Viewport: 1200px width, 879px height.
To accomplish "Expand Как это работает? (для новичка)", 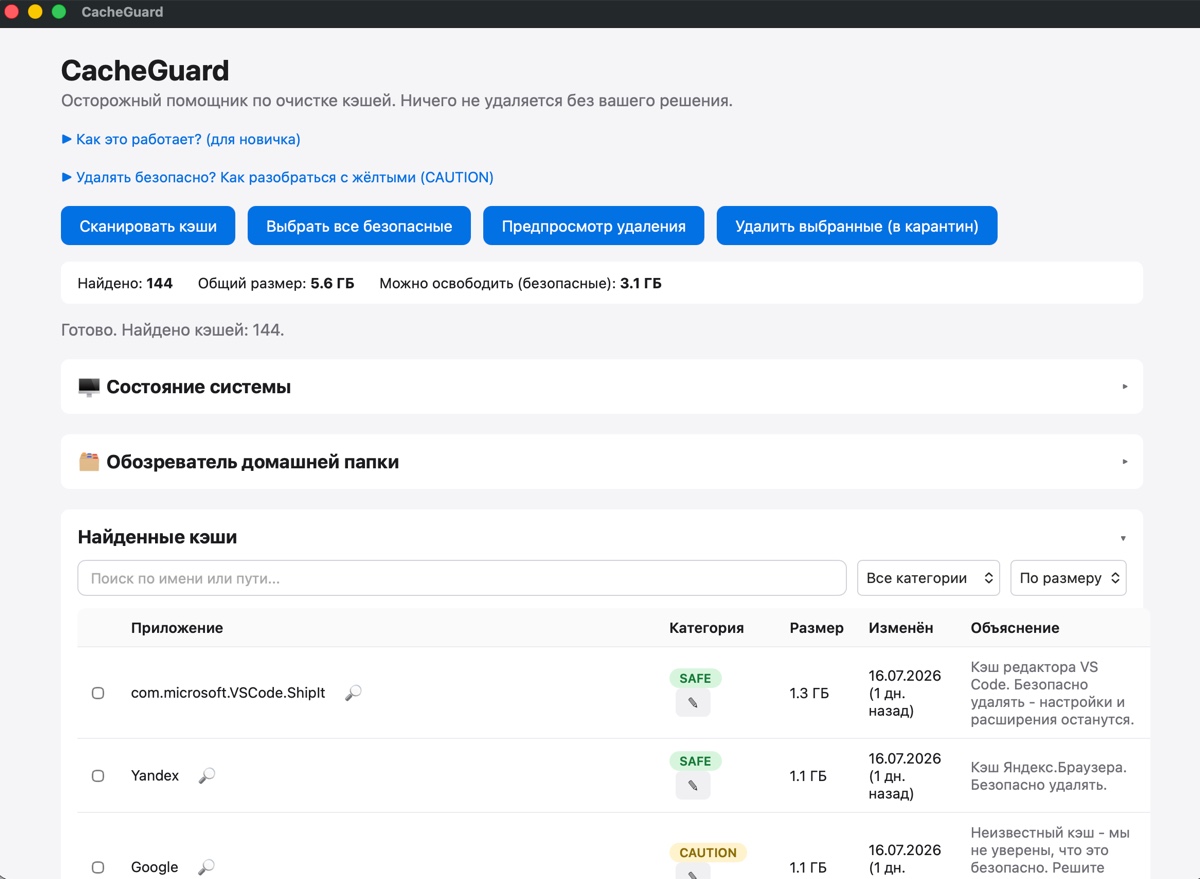I will tap(181, 139).
